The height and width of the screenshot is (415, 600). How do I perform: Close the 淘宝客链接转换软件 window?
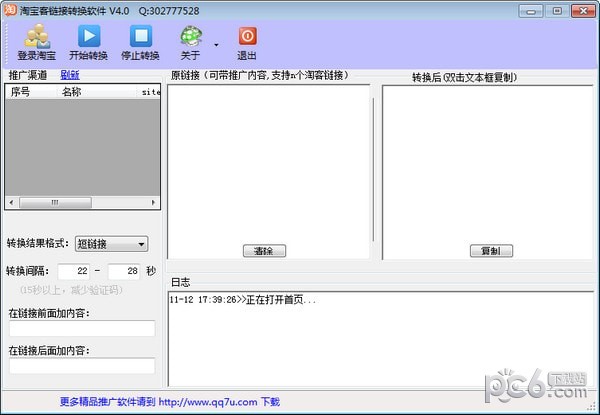tap(583, 11)
